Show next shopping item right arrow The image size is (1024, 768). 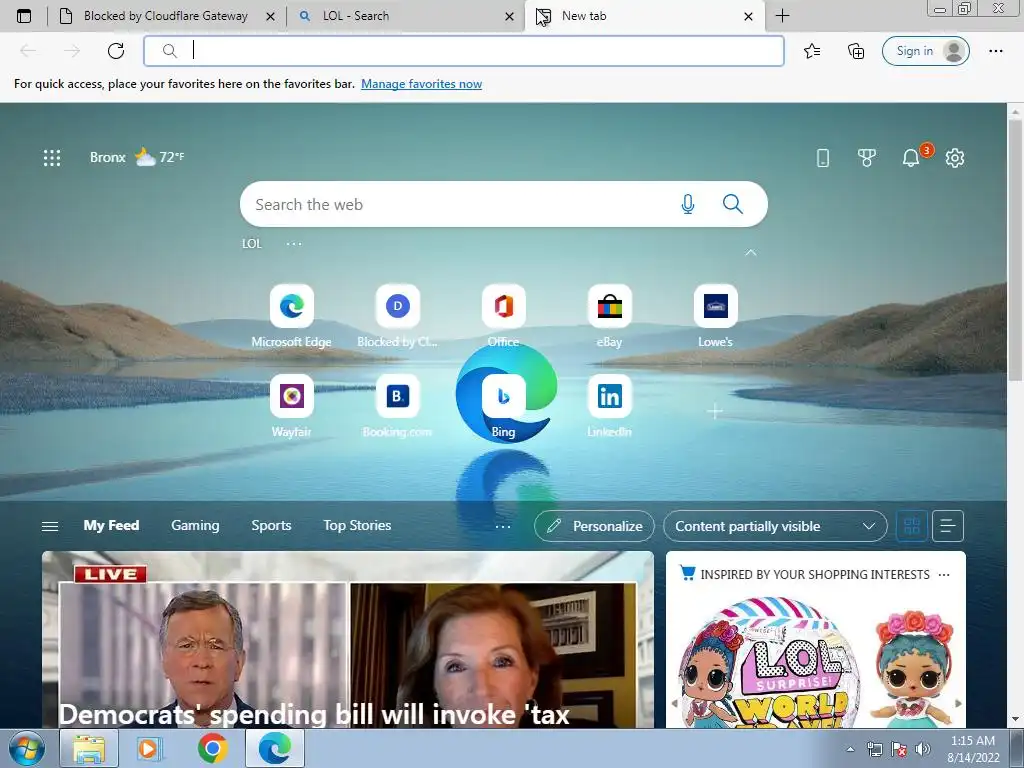tap(958, 703)
